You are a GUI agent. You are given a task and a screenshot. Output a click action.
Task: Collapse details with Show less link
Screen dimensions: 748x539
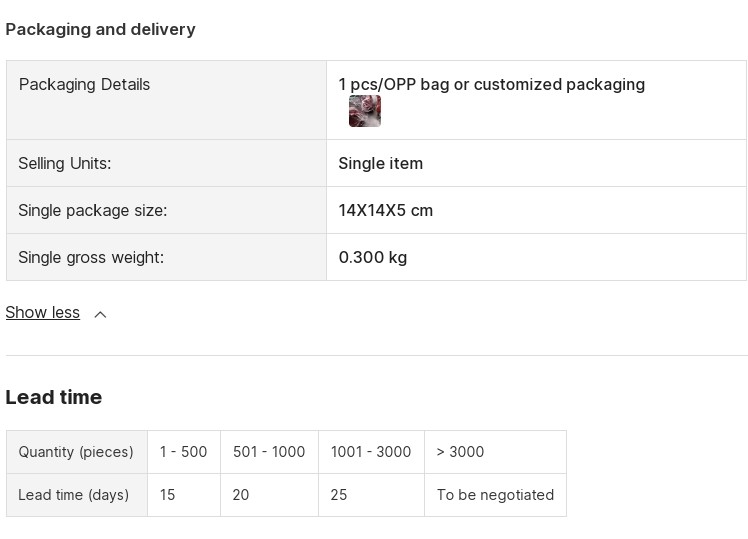pyautogui.click(x=42, y=312)
